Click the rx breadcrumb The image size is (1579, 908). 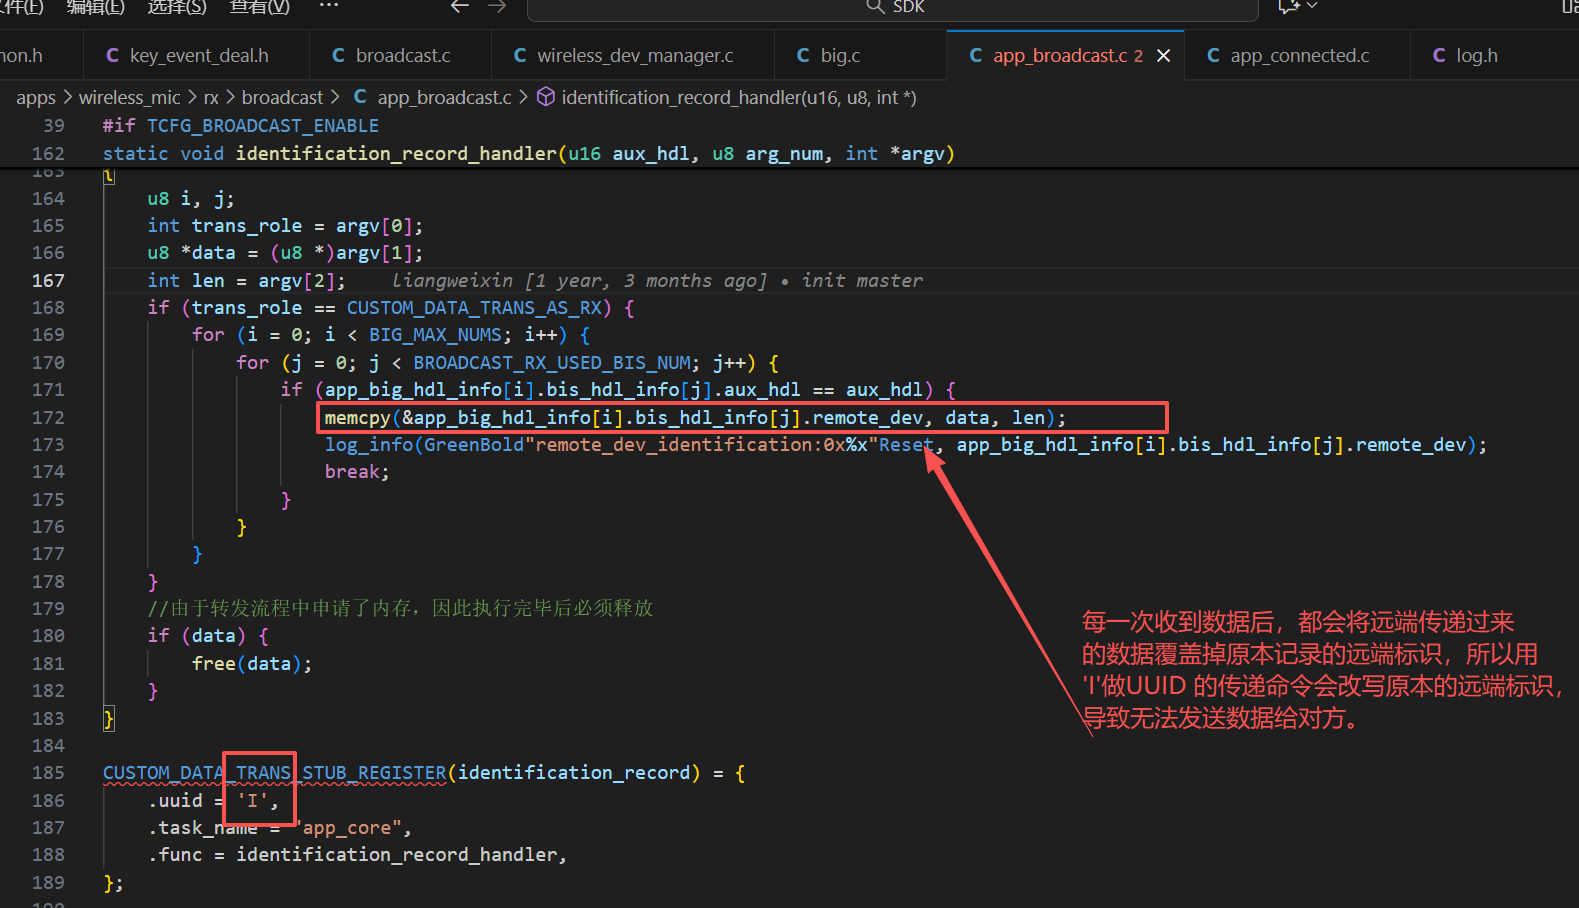click(211, 98)
